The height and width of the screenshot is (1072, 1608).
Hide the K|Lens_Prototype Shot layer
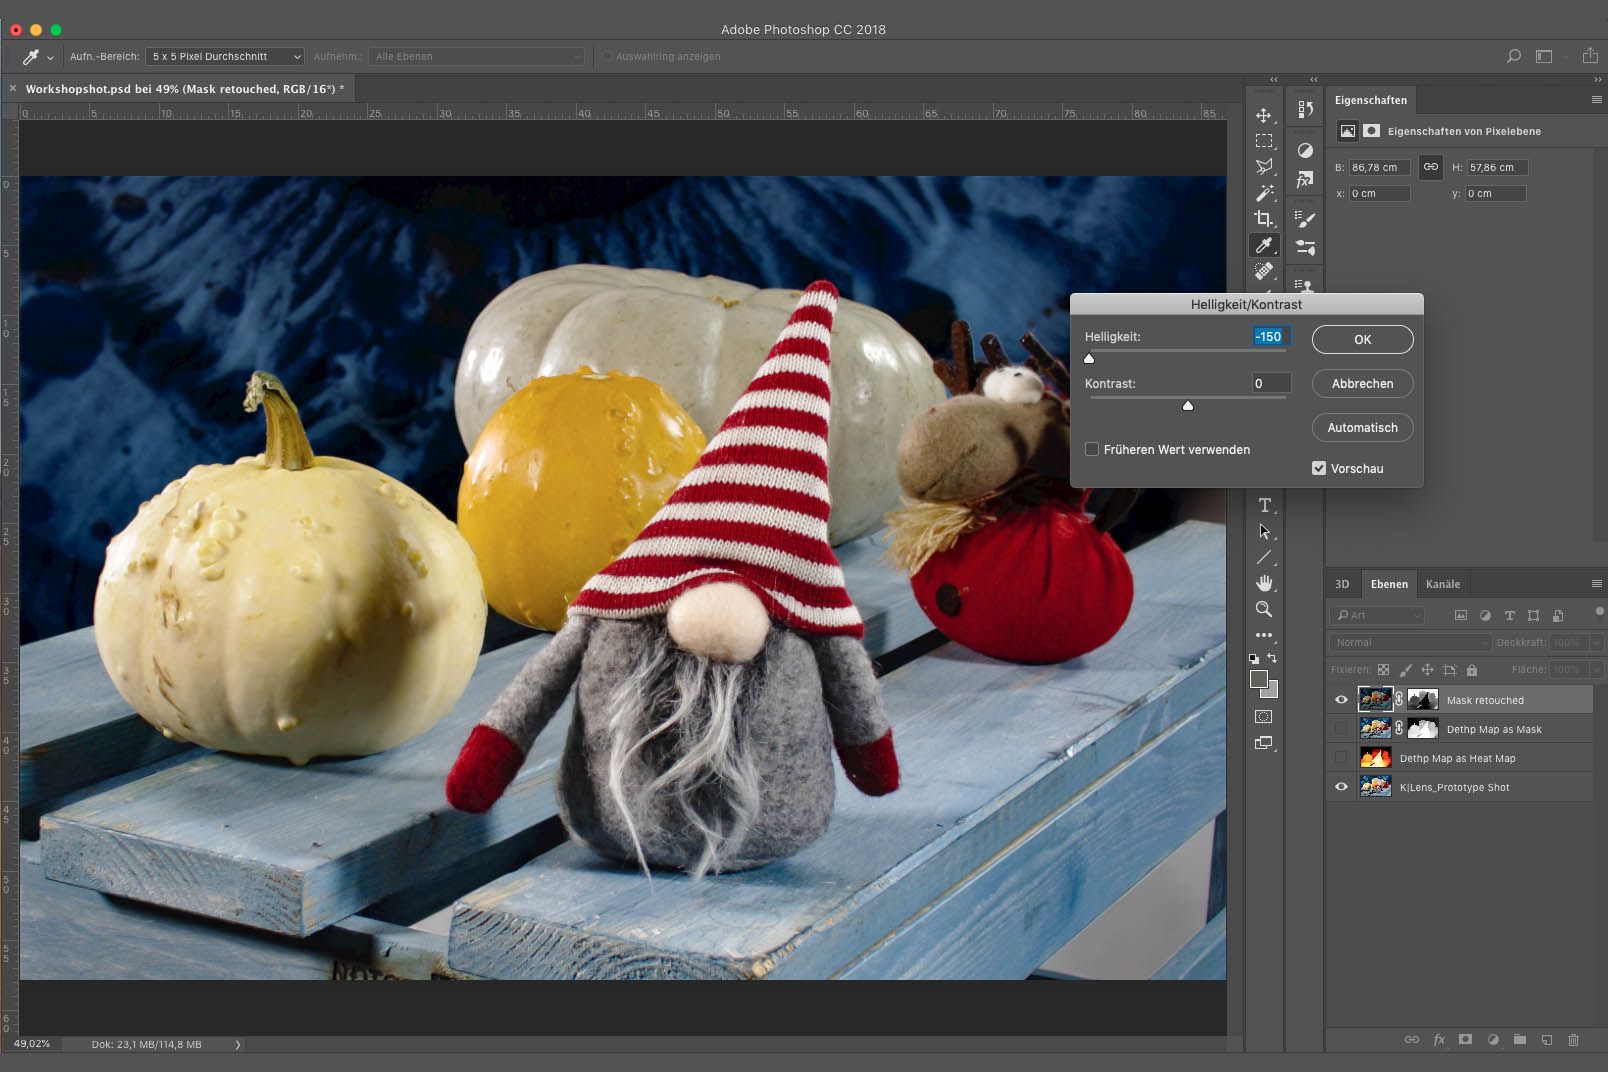click(1341, 787)
